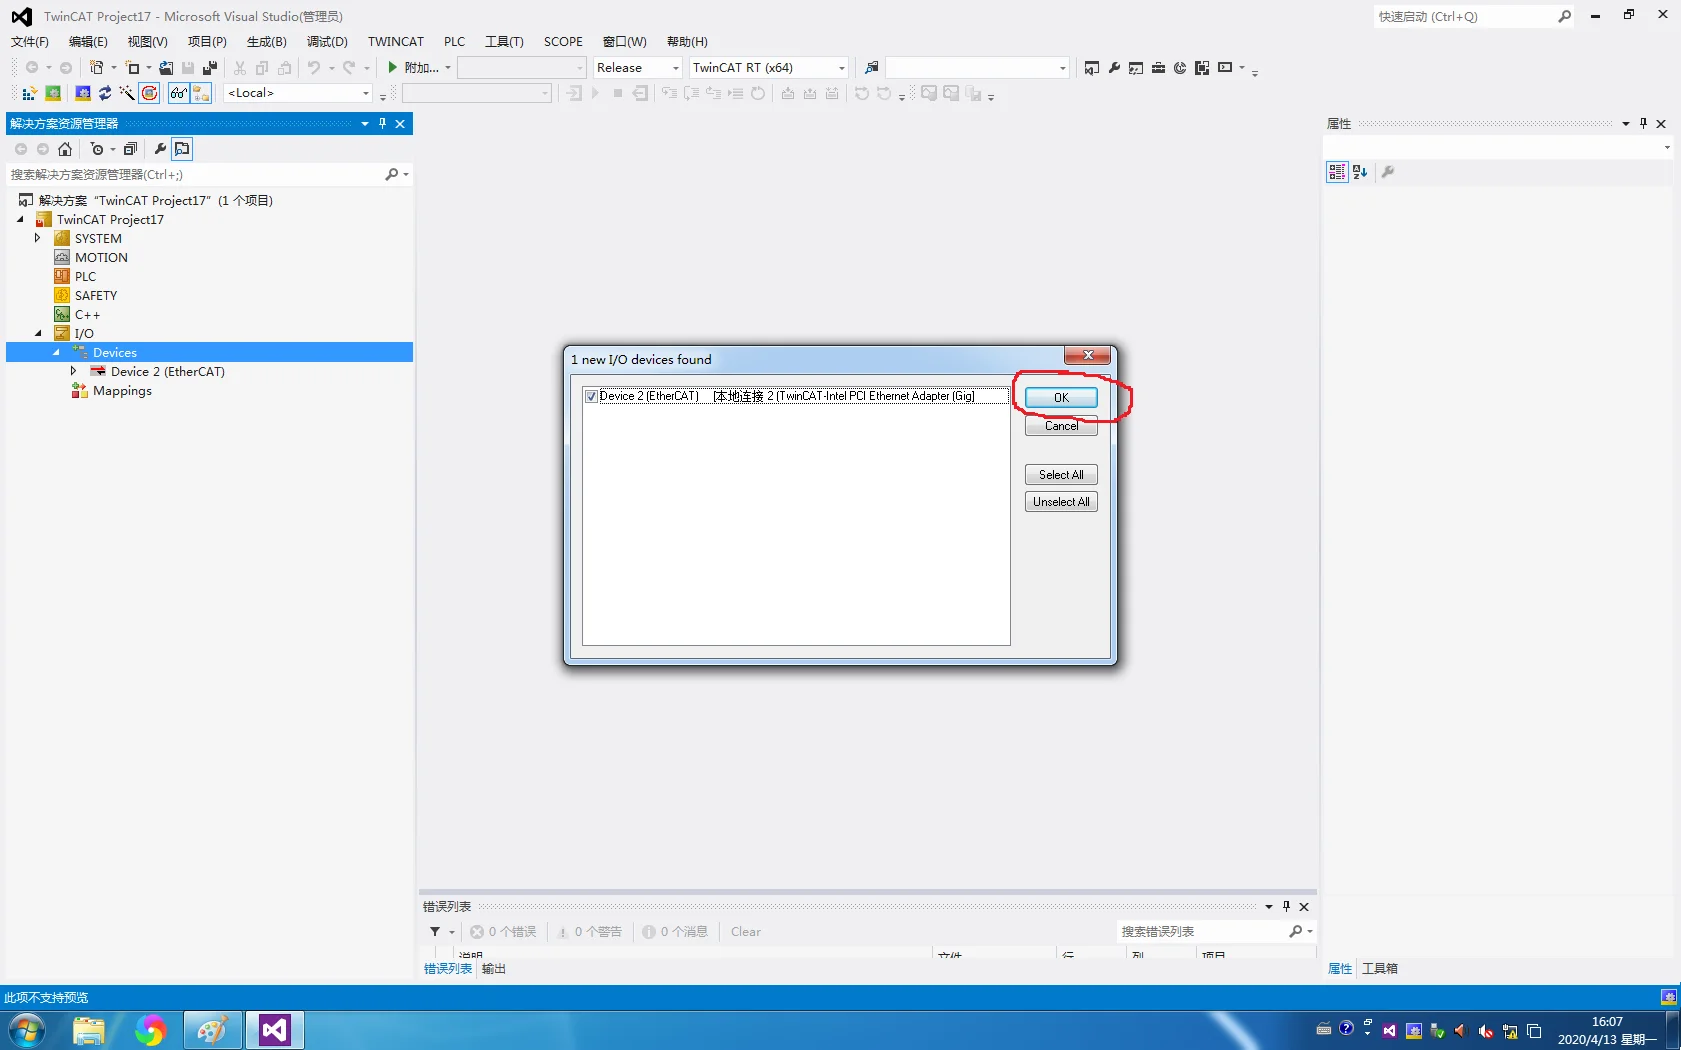Toggle categorized view in the Properties panel

pyautogui.click(x=1337, y=172)
